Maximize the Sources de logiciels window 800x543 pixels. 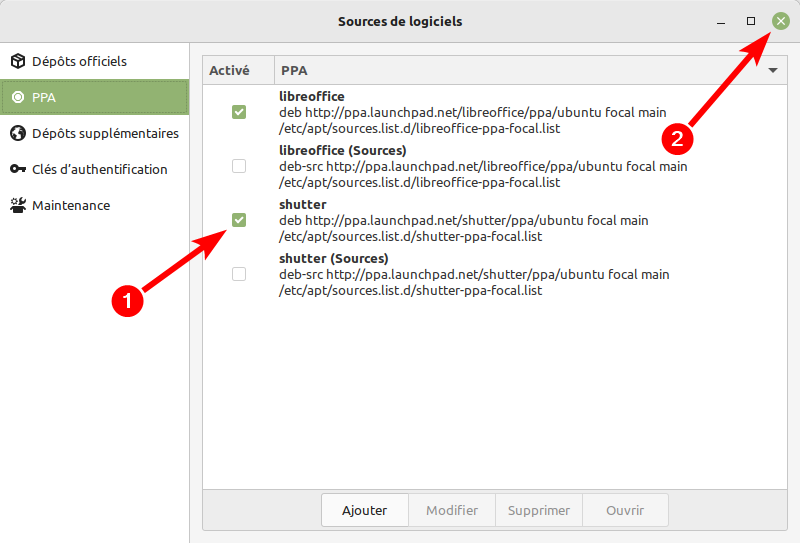[751, 21]
